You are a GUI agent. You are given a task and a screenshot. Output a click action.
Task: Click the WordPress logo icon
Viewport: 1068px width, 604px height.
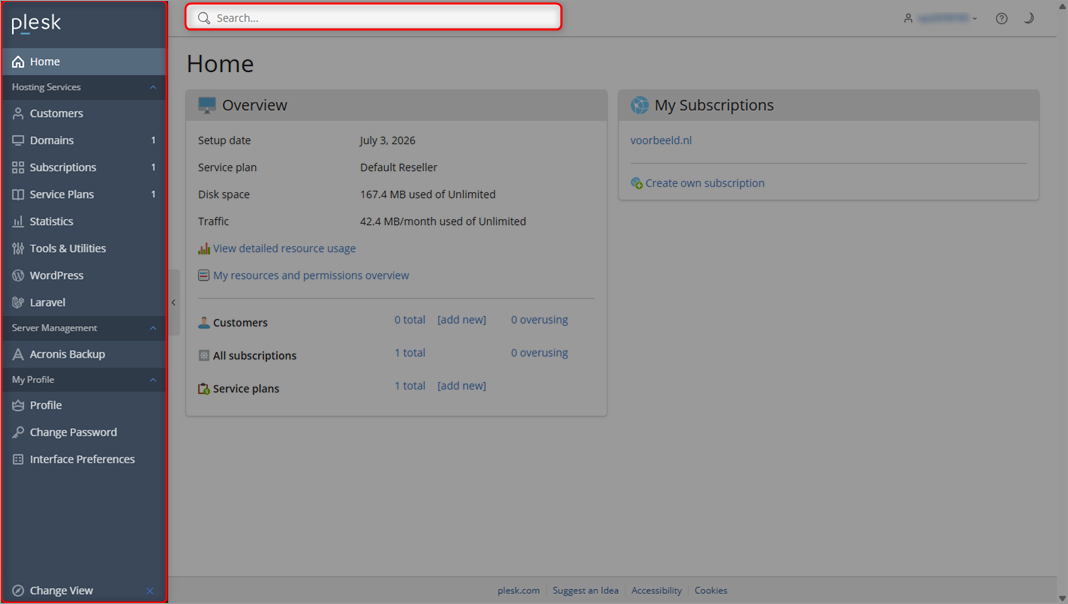(x=18, y=276)
